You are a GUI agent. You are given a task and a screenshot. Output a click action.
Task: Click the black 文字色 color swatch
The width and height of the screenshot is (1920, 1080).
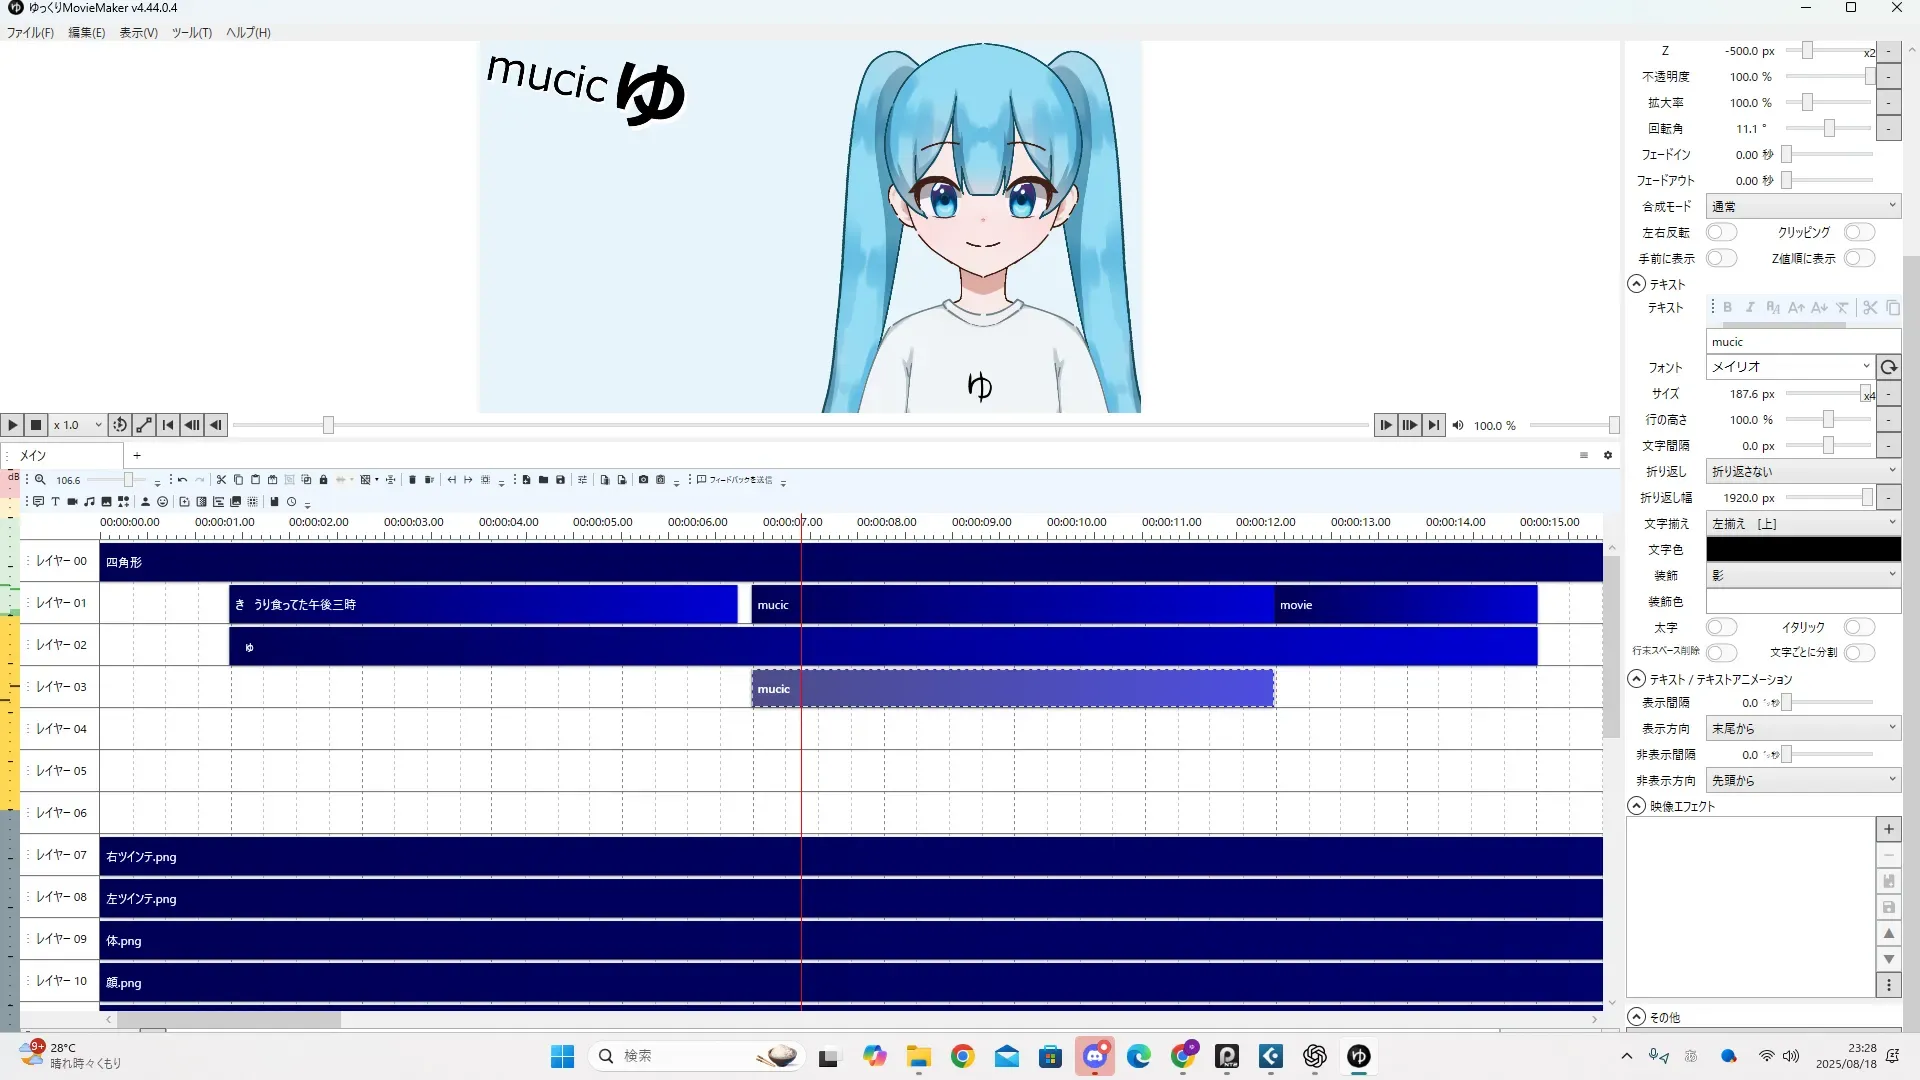tap(1802, 549)
